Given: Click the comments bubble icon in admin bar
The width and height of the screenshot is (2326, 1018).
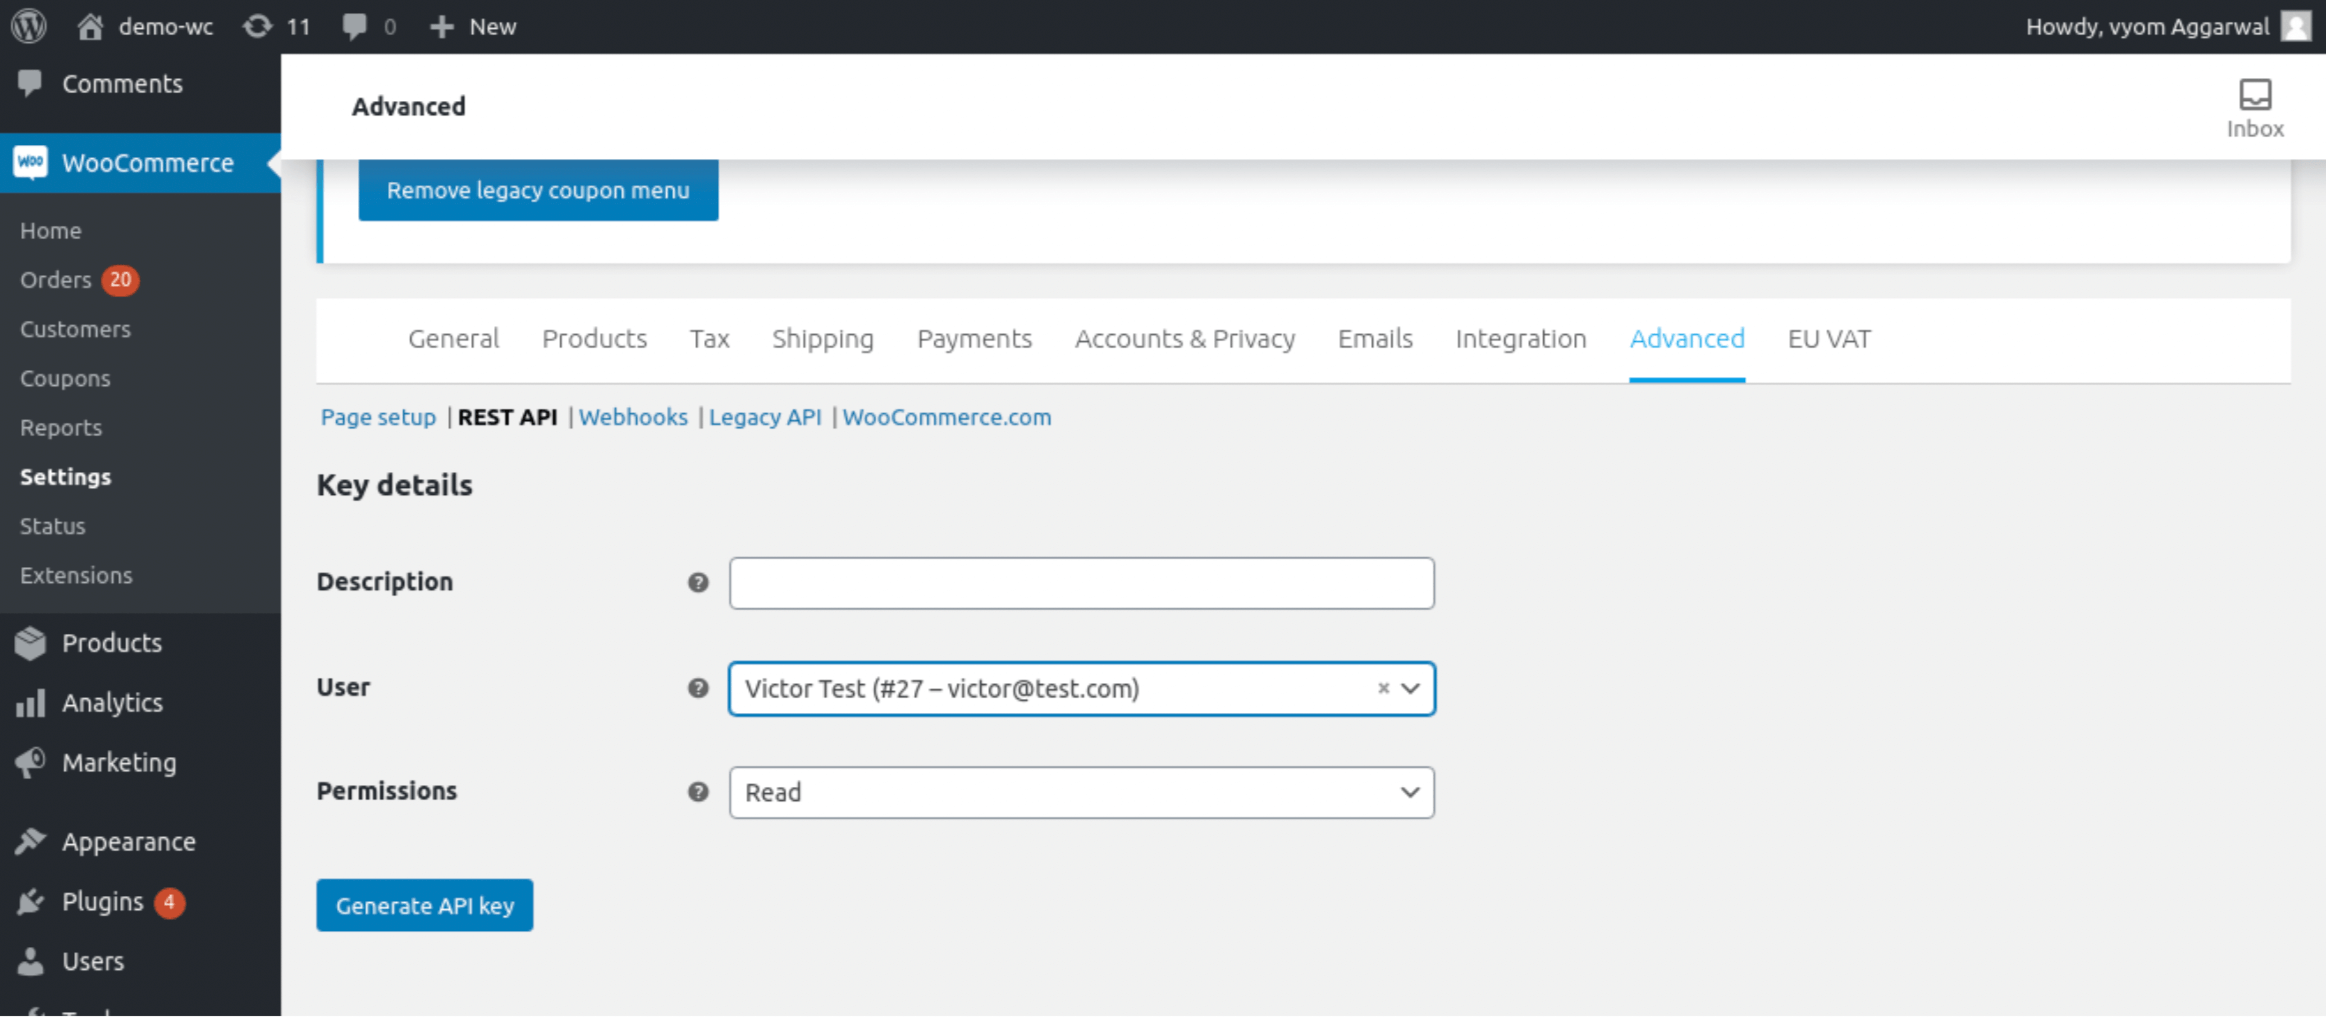Looking at the screenshot, I should coord(354,26).
